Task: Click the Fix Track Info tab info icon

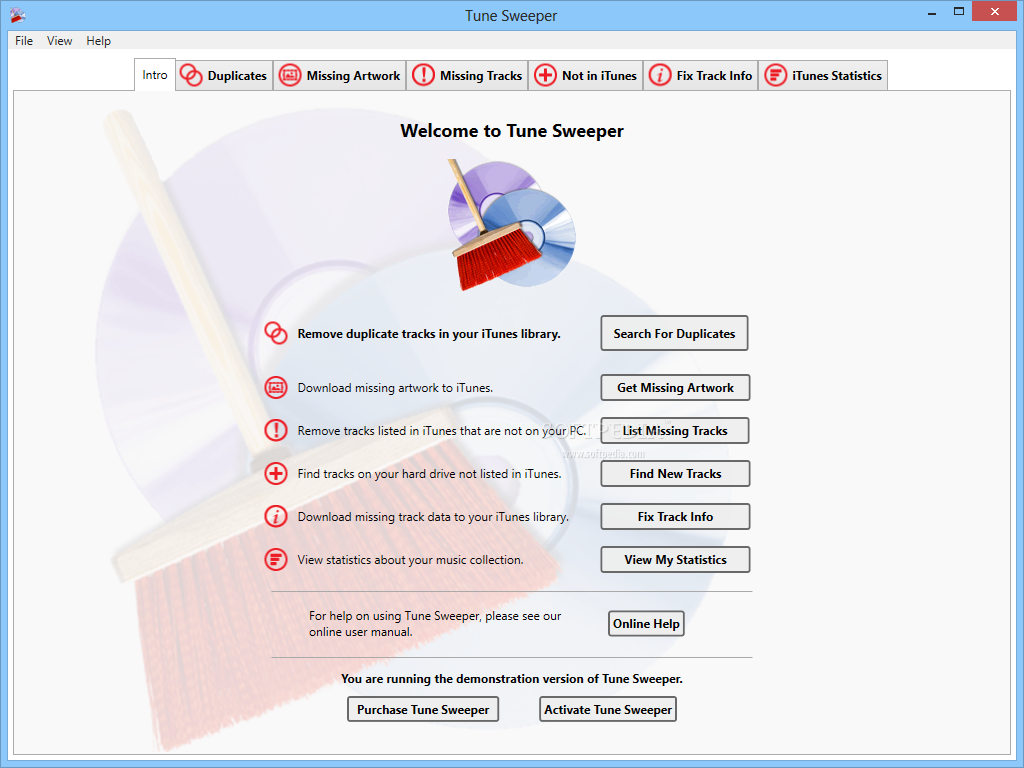Action: pyautogui.click(x=660, y=75)
